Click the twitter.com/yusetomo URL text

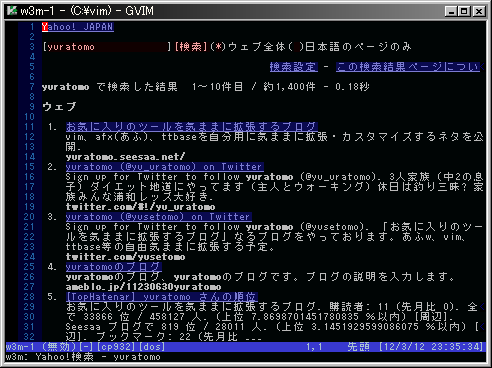(x=125, y=257)
